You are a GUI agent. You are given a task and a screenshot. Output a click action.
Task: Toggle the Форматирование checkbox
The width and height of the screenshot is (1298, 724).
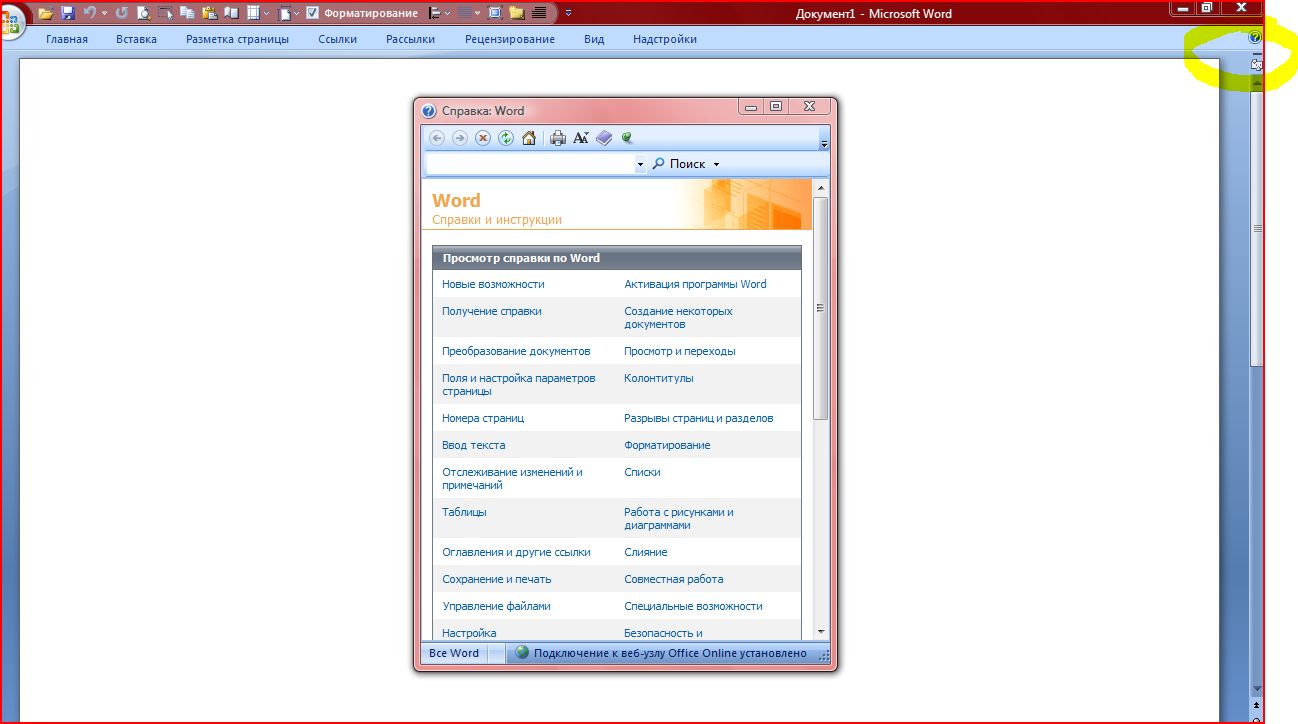point(313,13)
